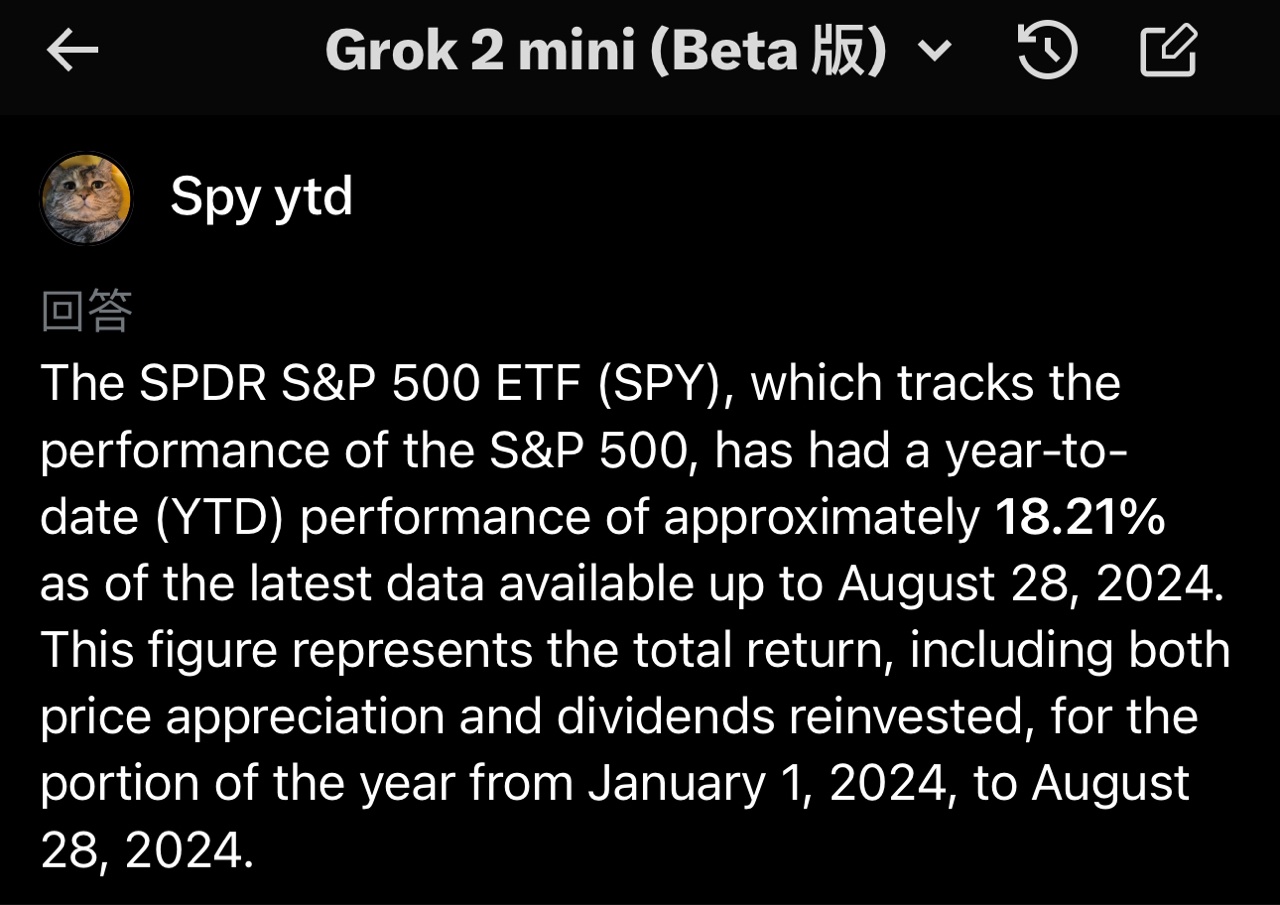1280x905 pixels.
Task: Expand the model selector chevron
Action: (934, 51)
